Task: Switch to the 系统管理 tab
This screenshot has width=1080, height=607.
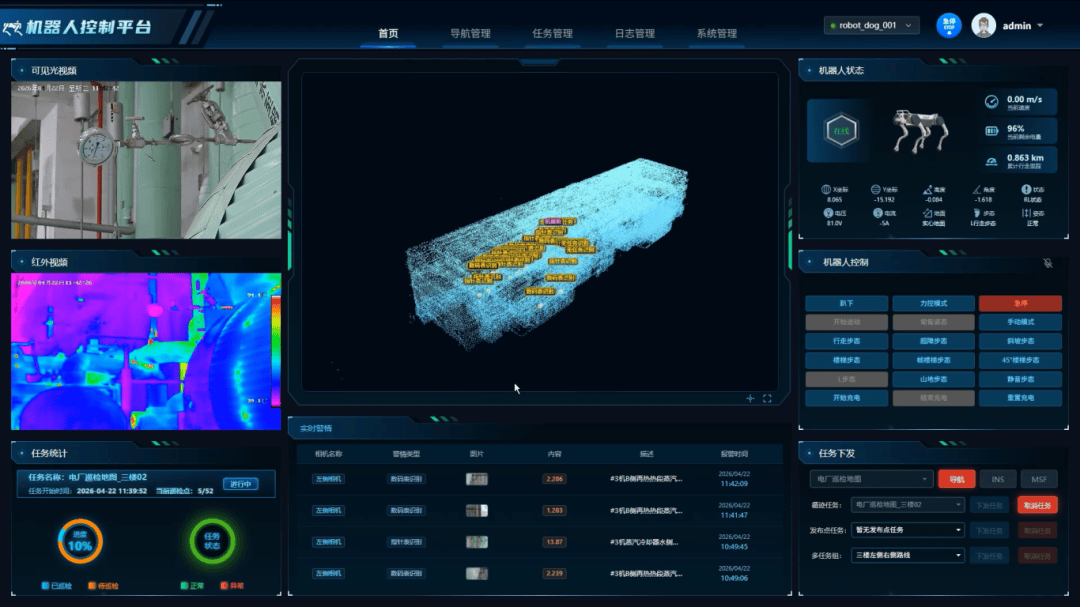Action: pos(716,33)
